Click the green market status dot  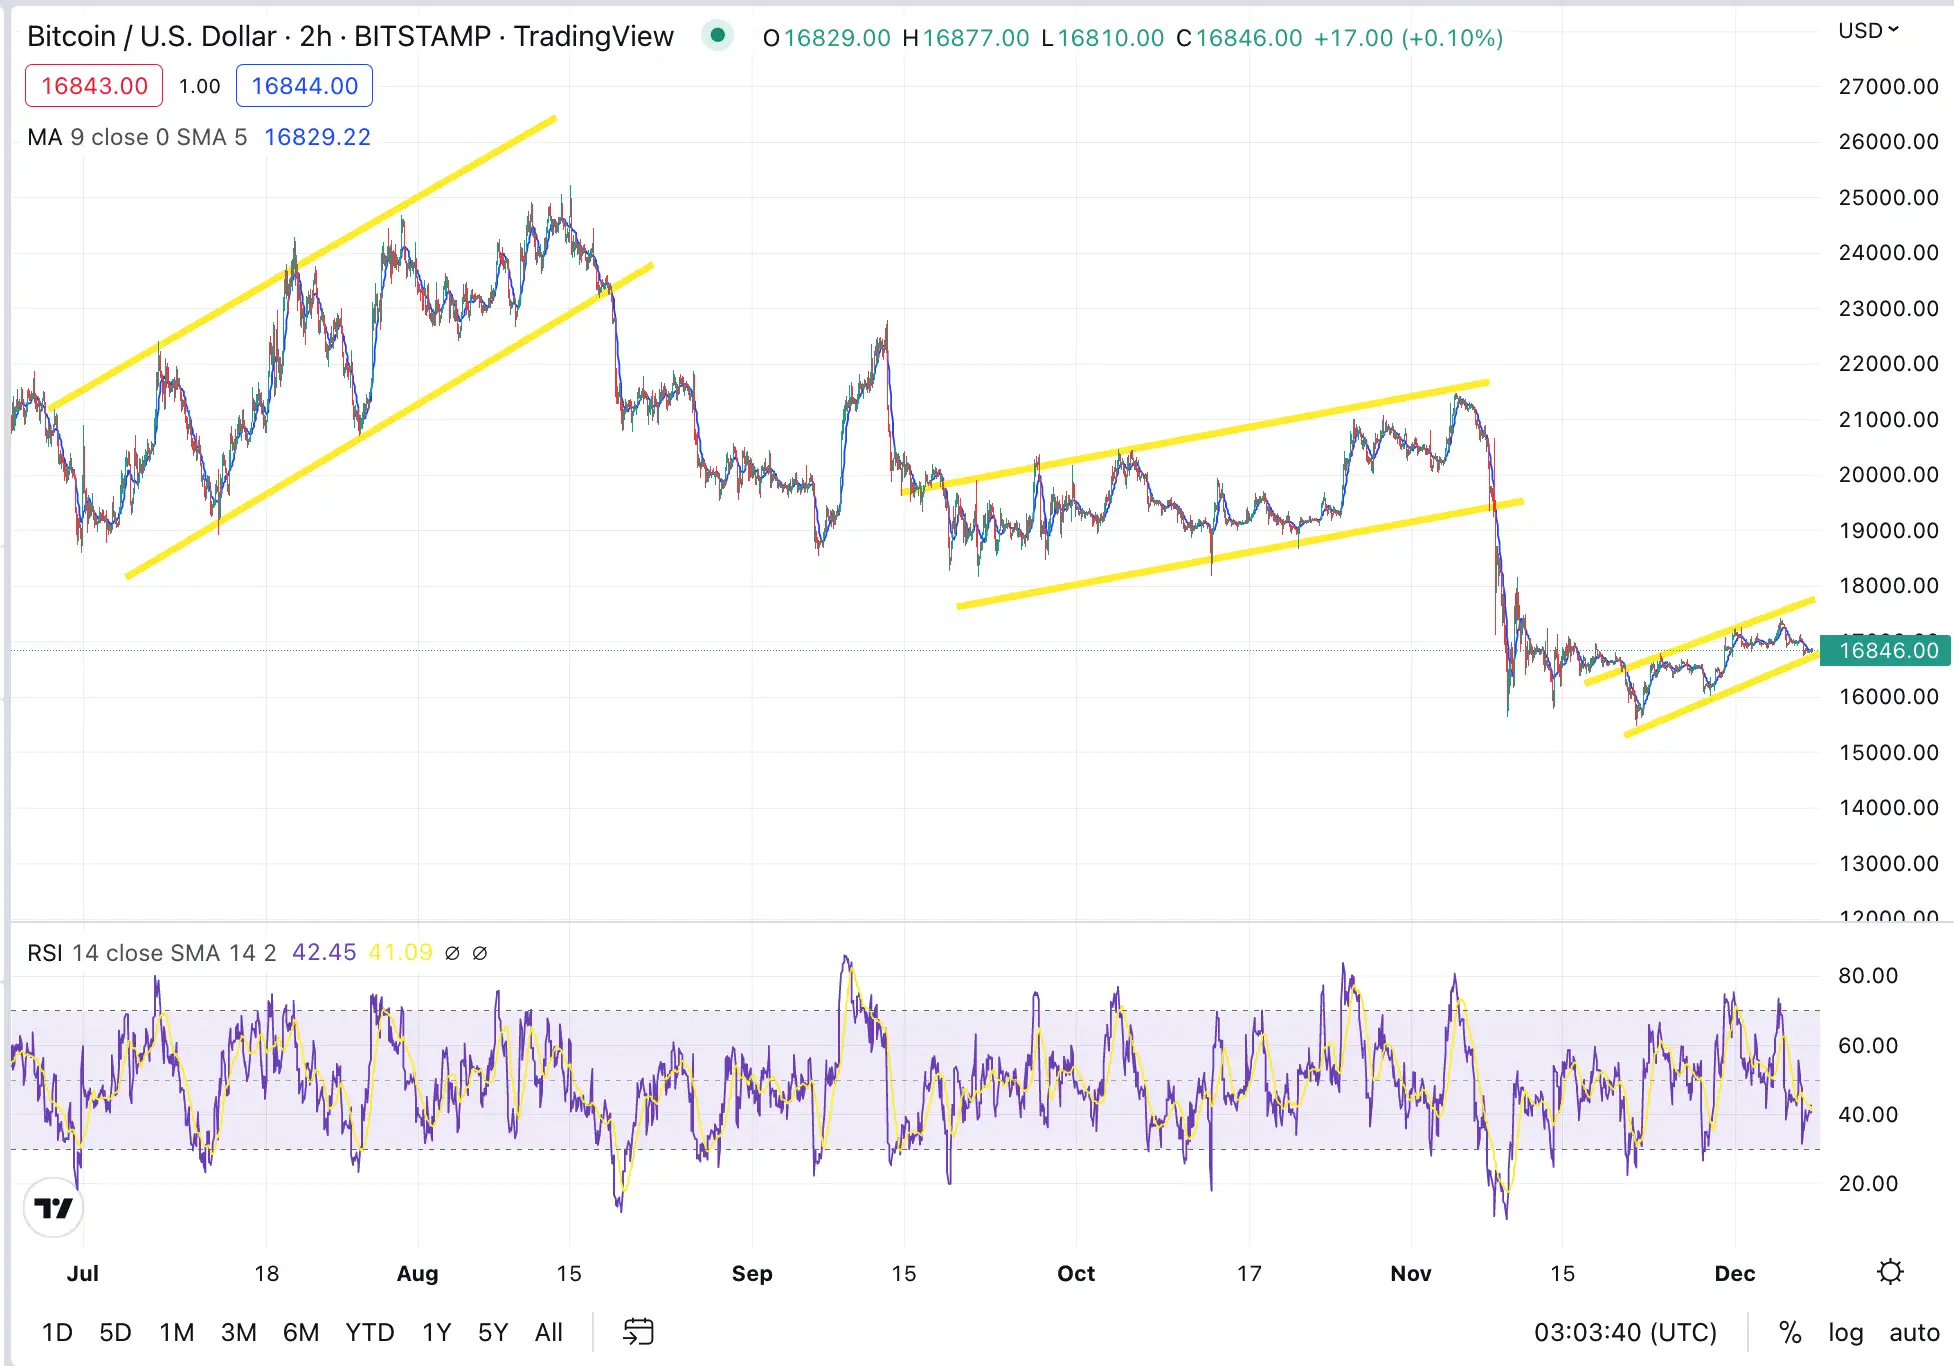(x=717, y=37)
